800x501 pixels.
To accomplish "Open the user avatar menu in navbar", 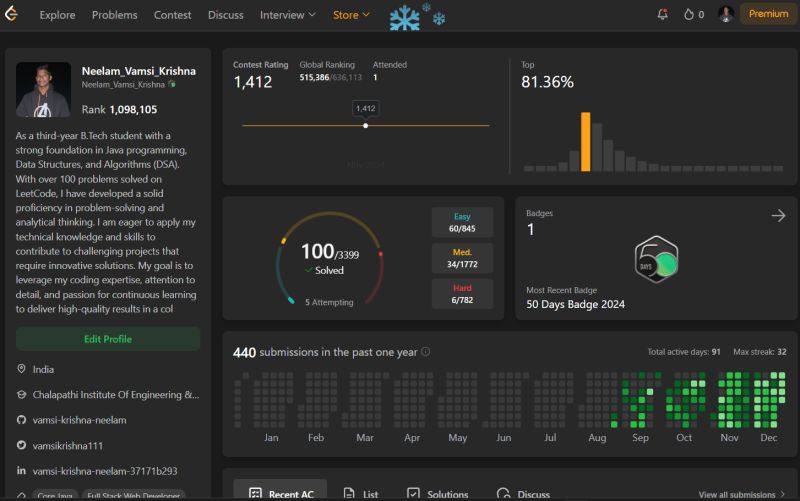I will [x=726, y=14].
